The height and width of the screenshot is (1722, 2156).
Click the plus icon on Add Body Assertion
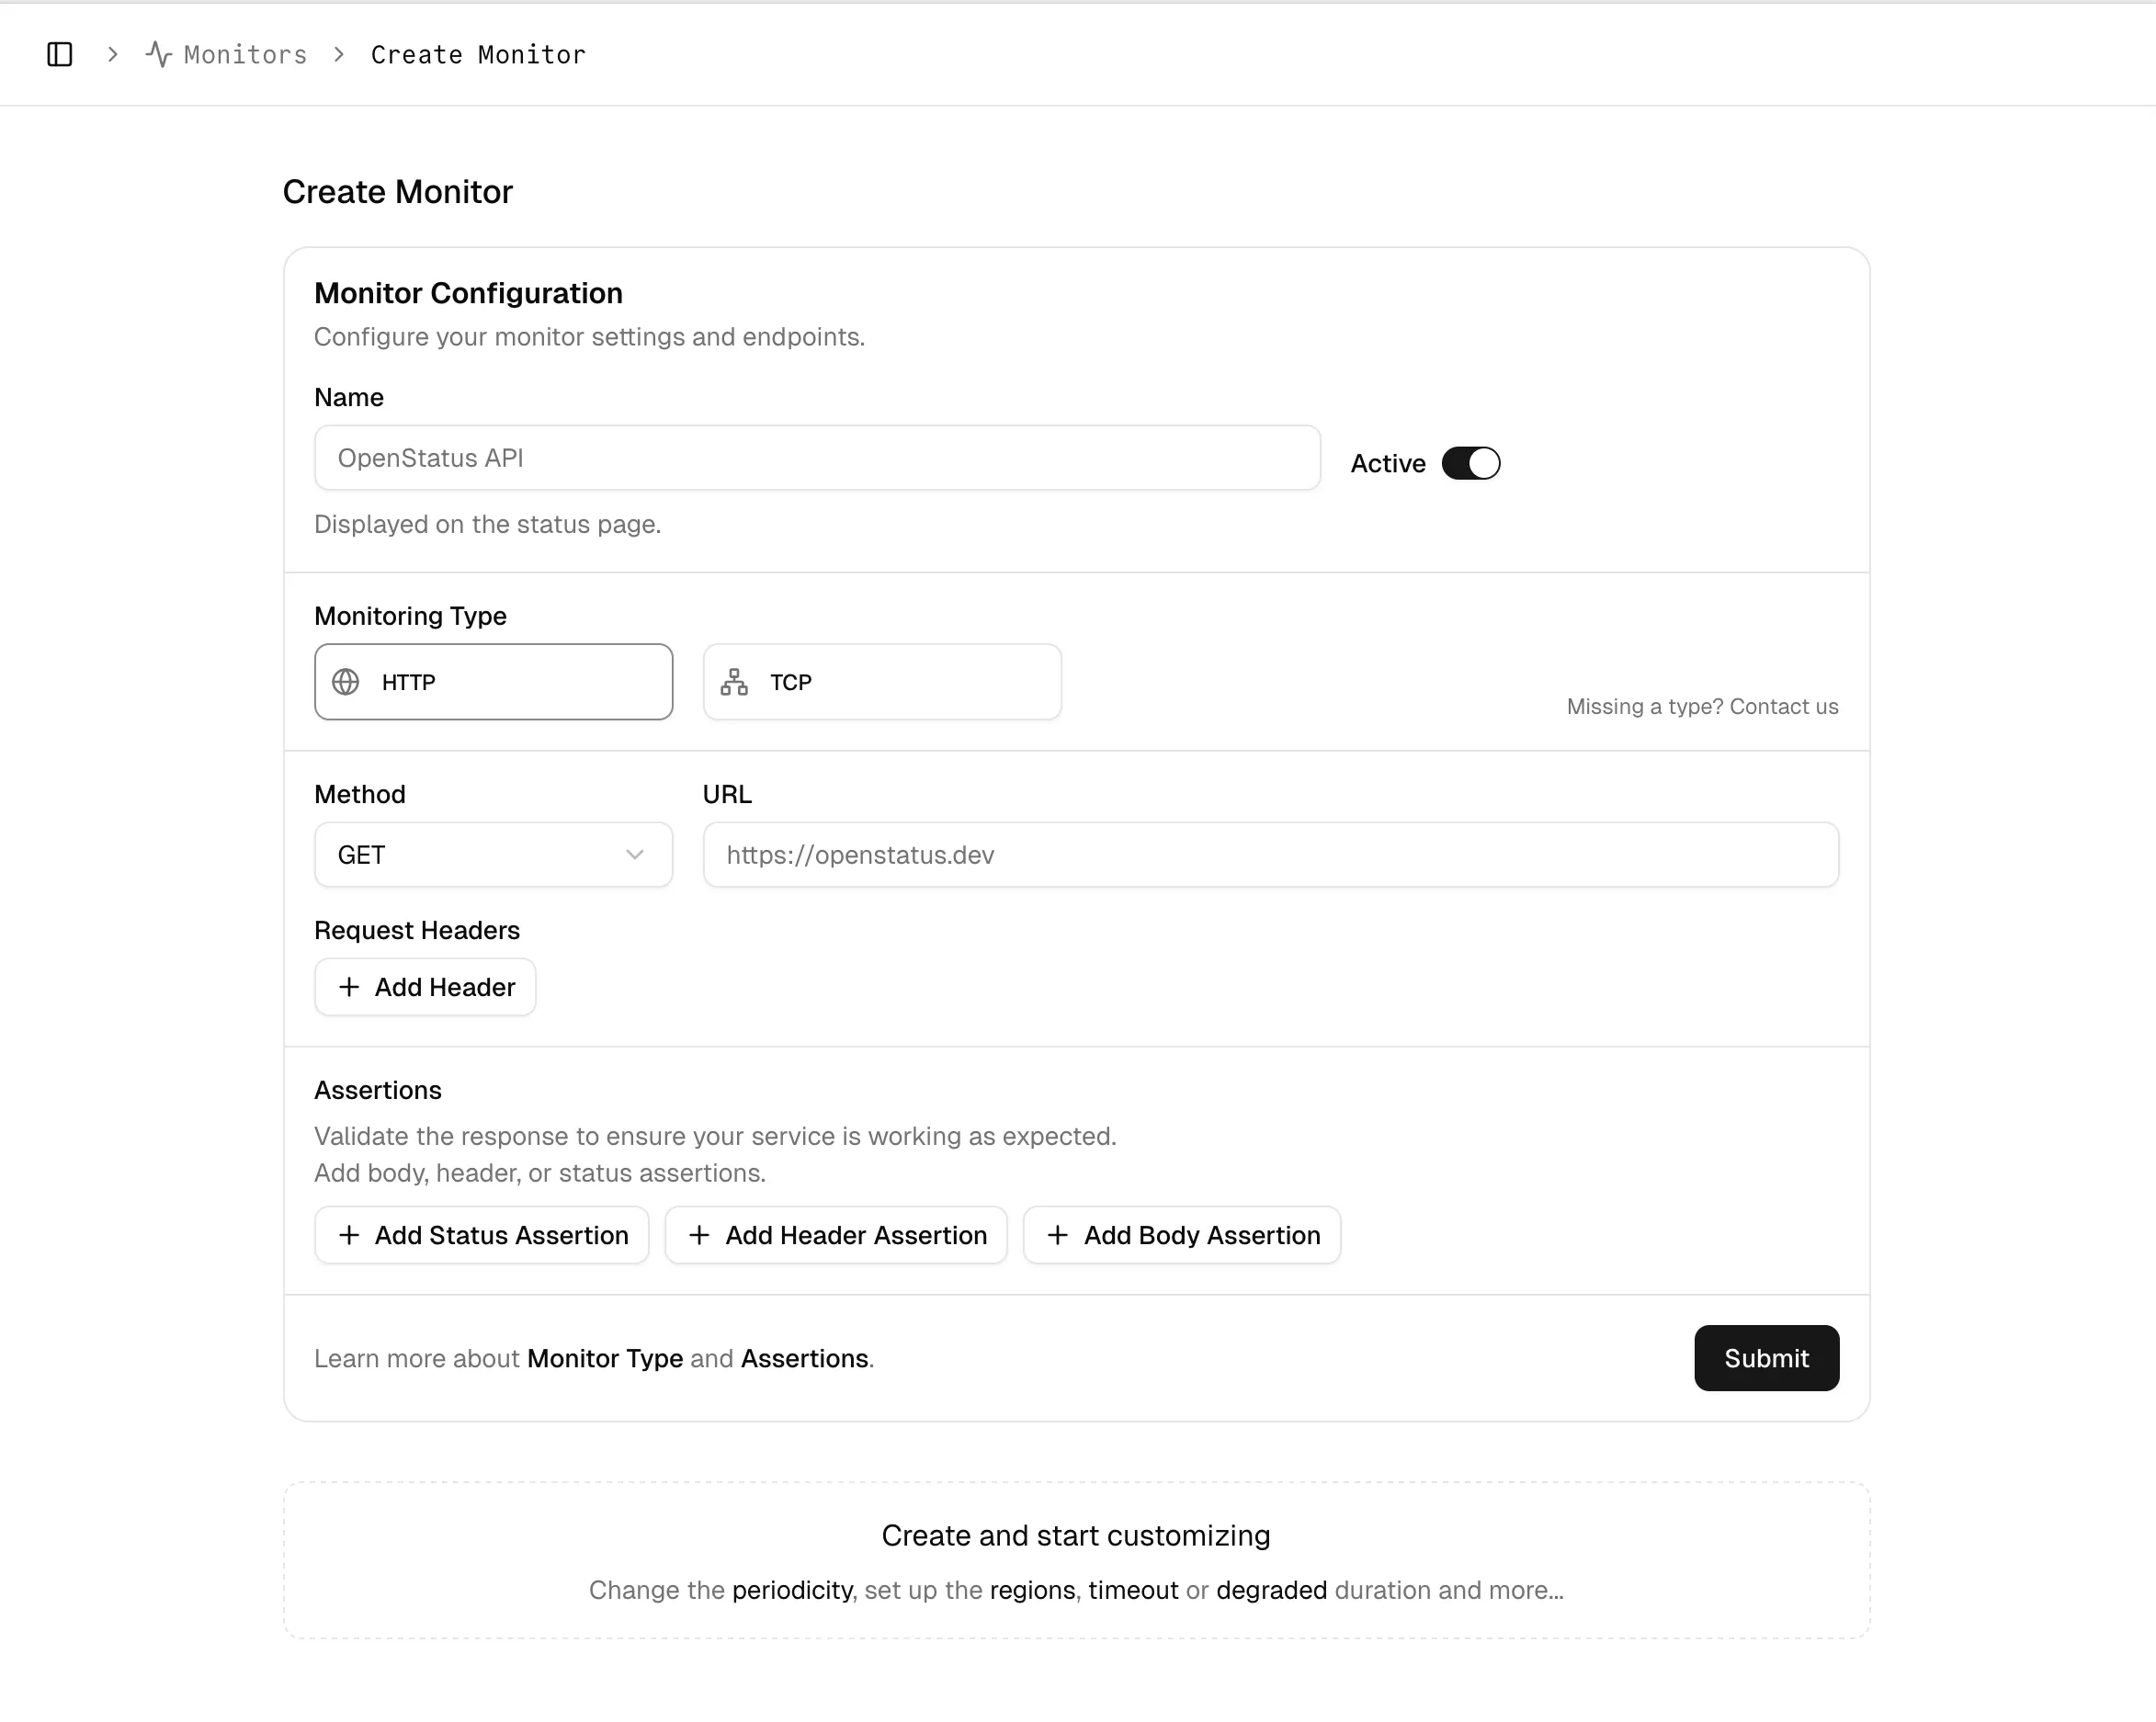click(1057, 1235)
